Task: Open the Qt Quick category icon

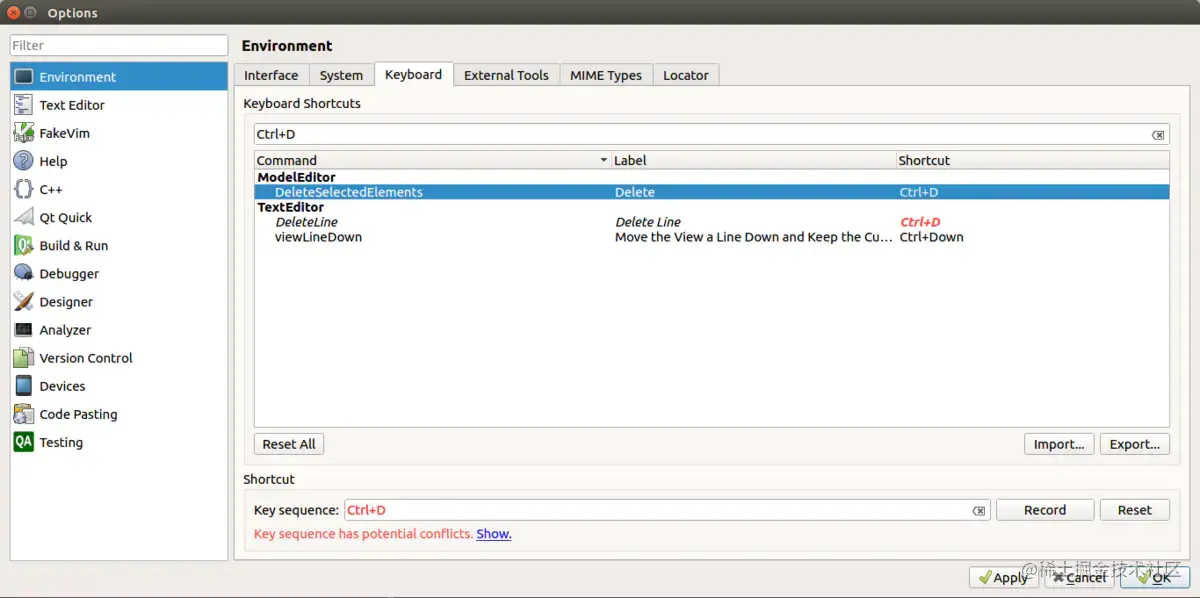Action: [24, 217]
